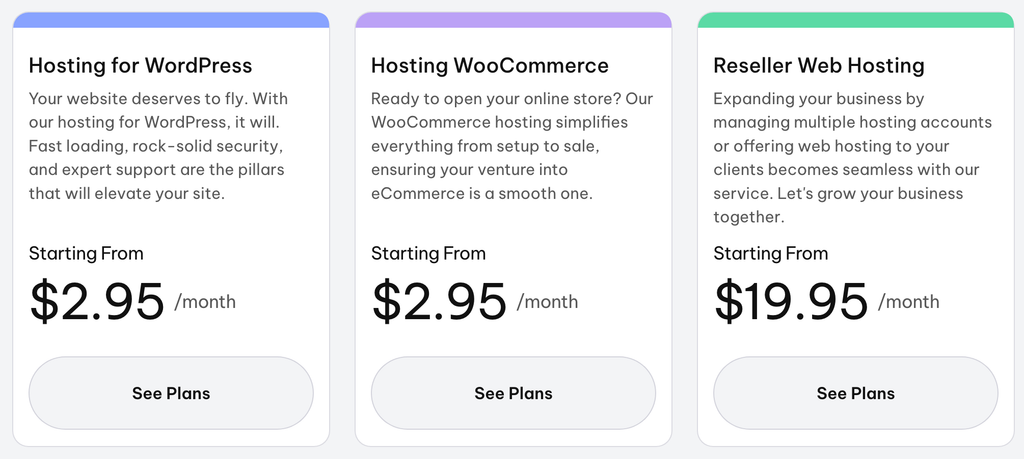Click the $2.95 price on WordPress card
1024x459 pixels.
[97, 302]
